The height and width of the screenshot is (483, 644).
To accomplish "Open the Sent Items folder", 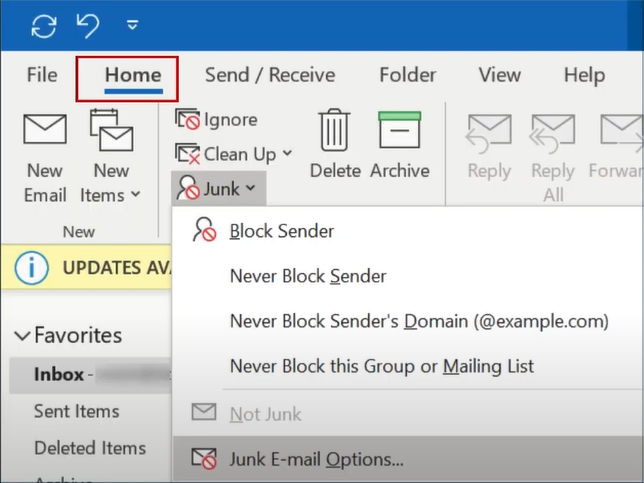I will (x=77, y=411).
